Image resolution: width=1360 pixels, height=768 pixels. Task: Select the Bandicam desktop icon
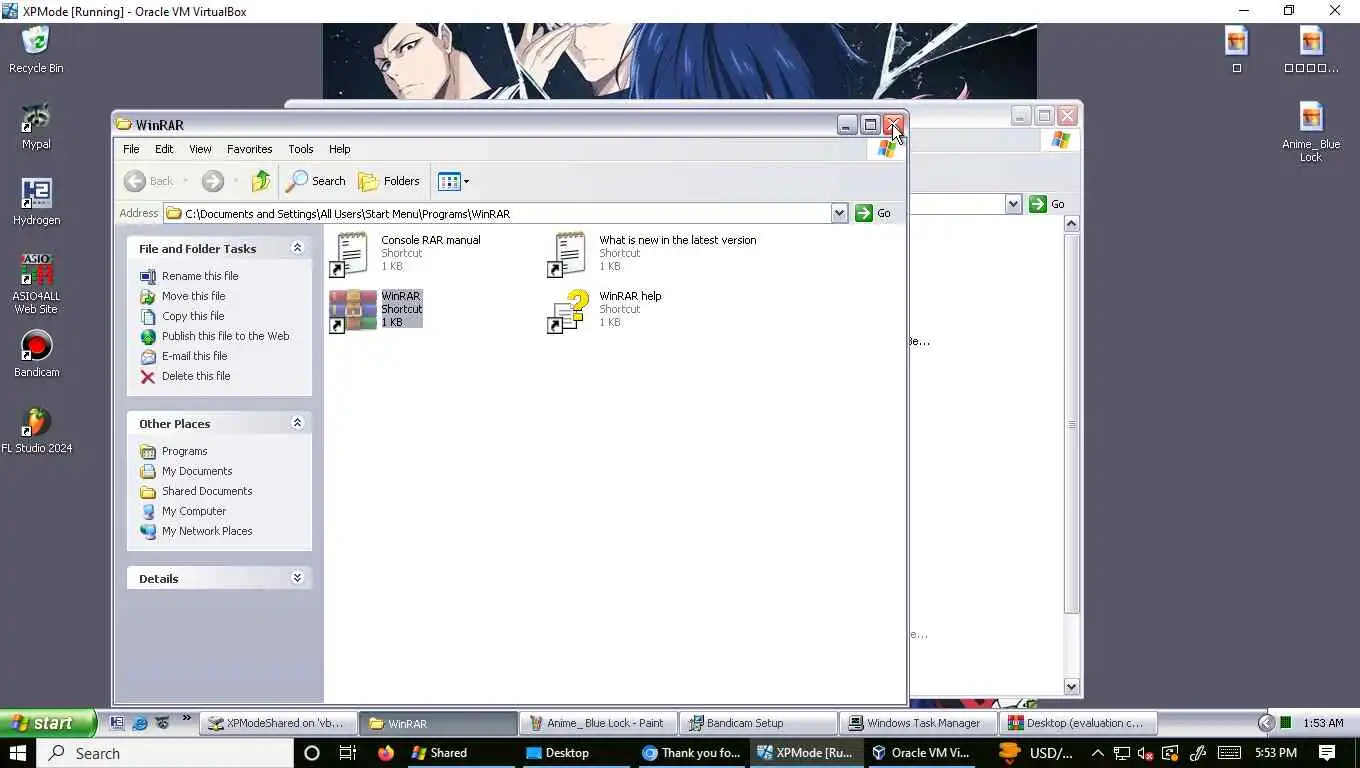tap(36, 354)
